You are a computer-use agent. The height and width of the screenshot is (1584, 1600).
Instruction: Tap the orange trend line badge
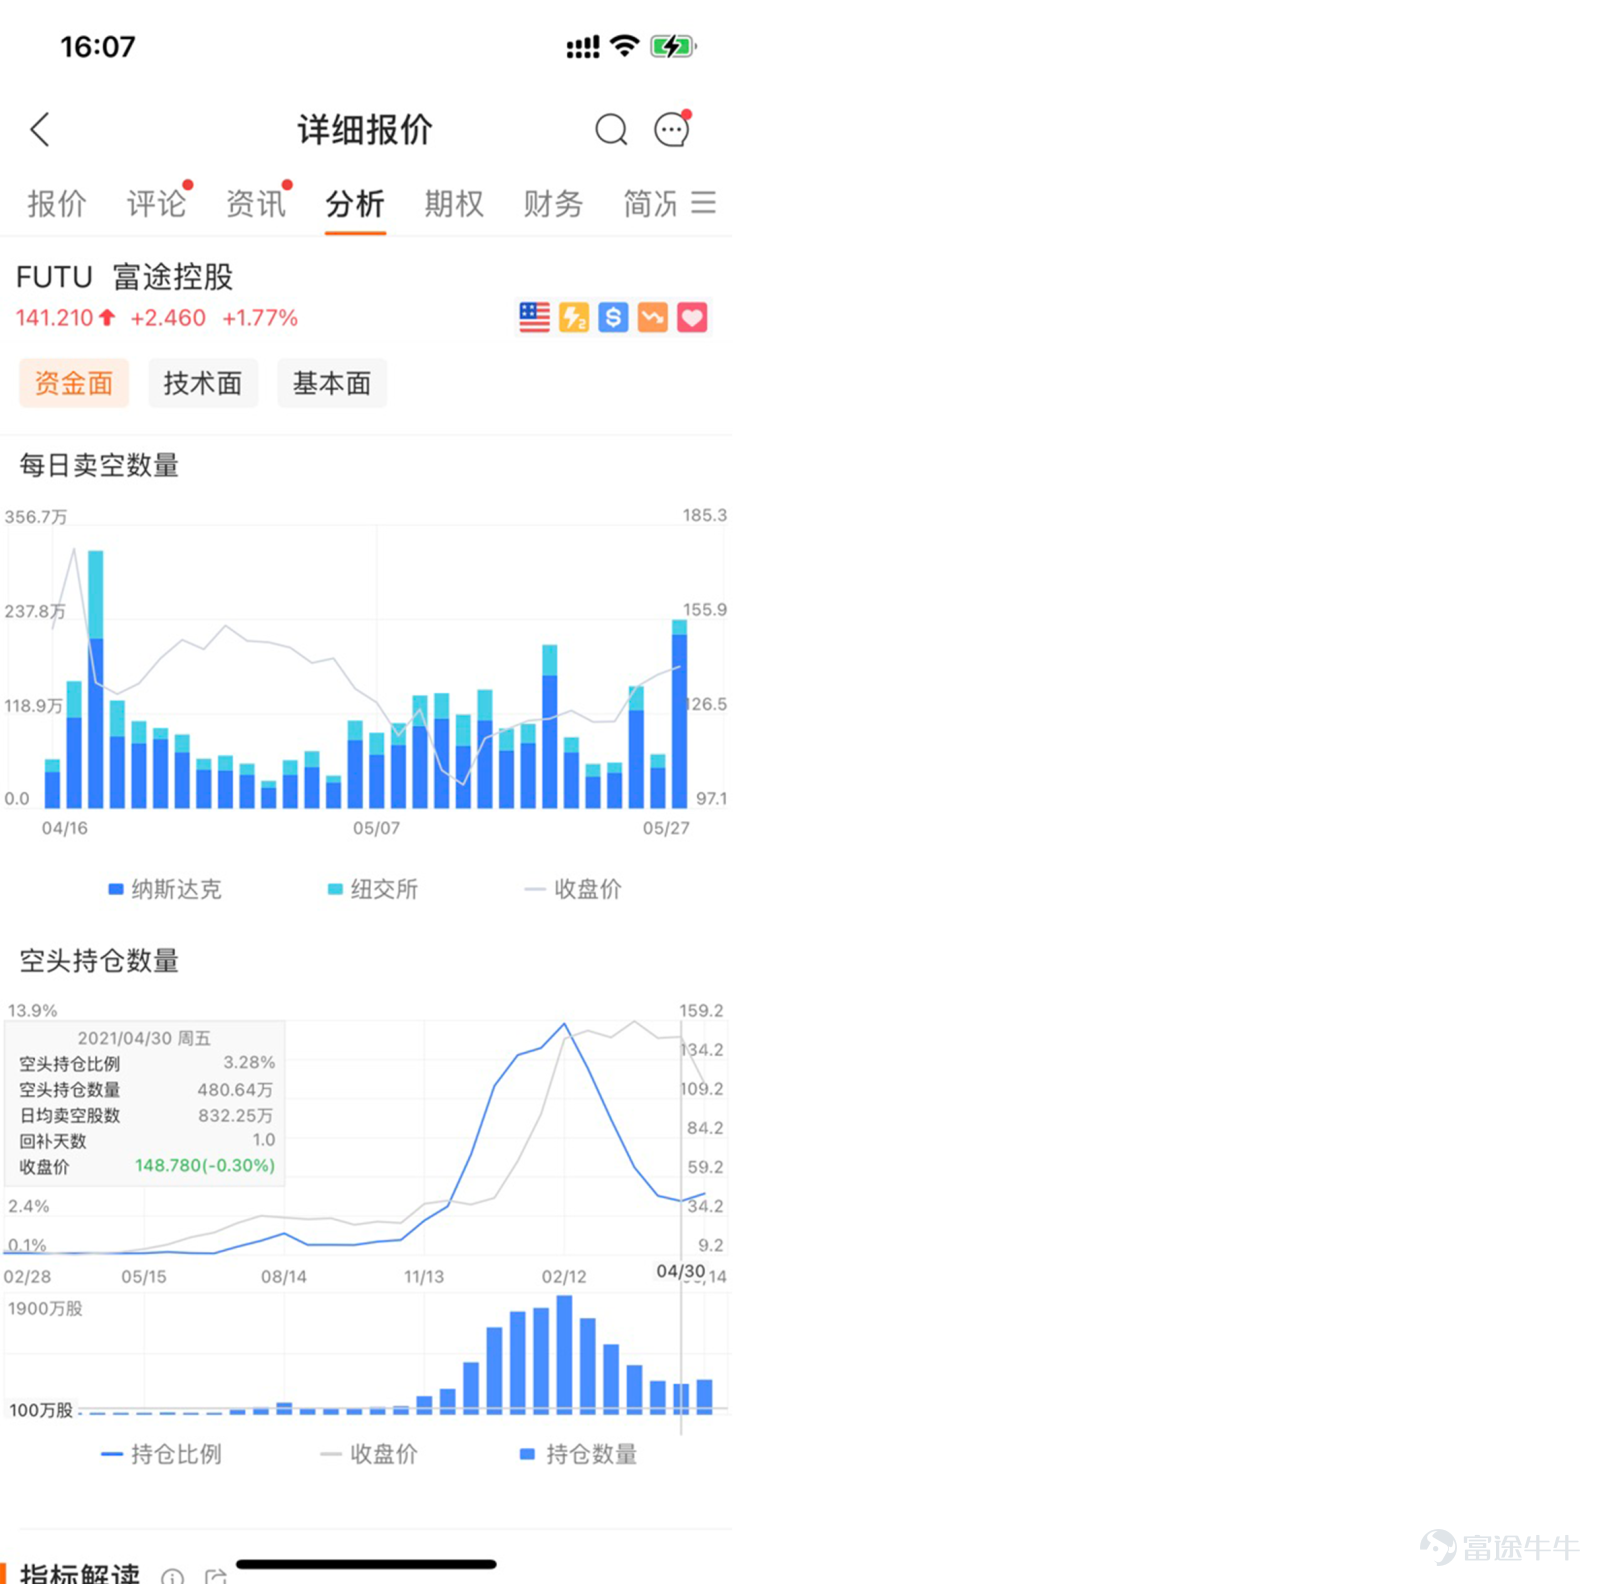click(x=653, y=317)
